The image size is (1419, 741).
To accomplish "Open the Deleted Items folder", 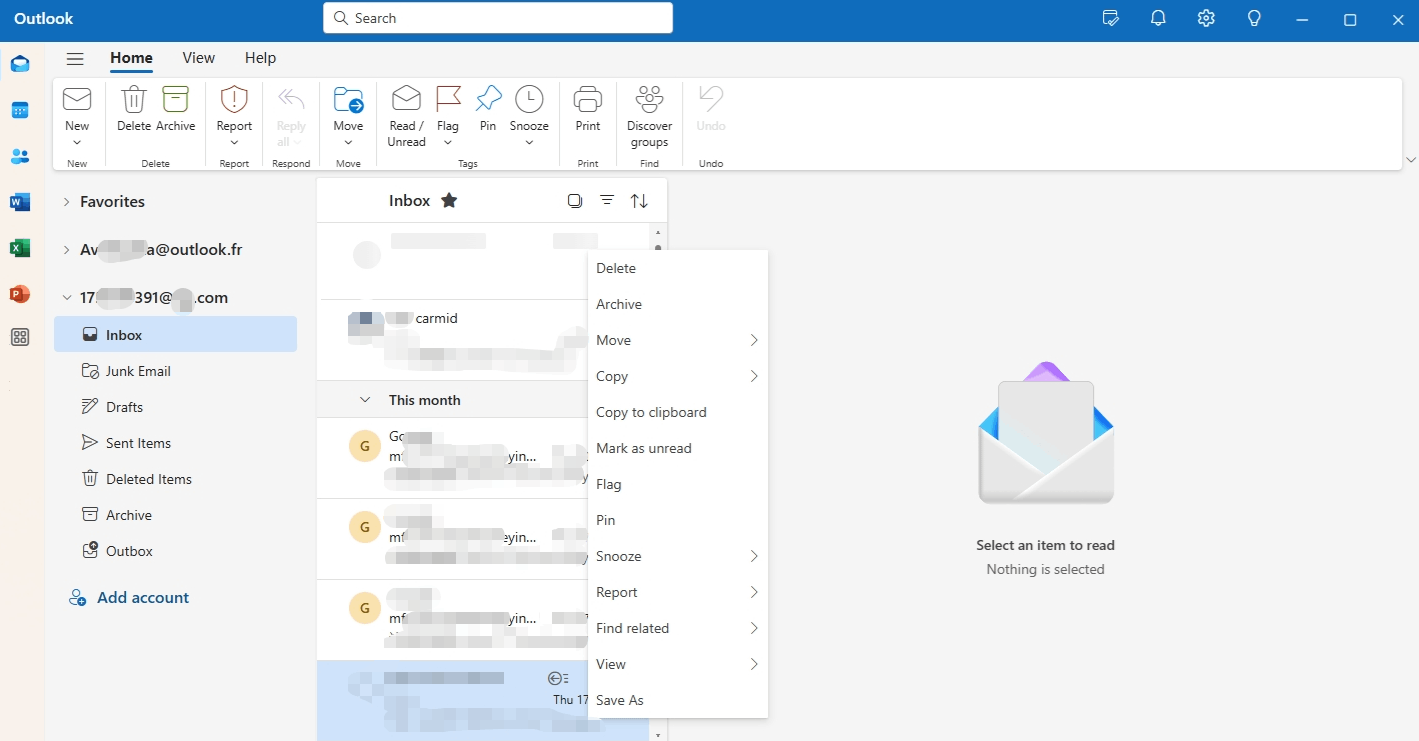I will click(x=175, y=479).
